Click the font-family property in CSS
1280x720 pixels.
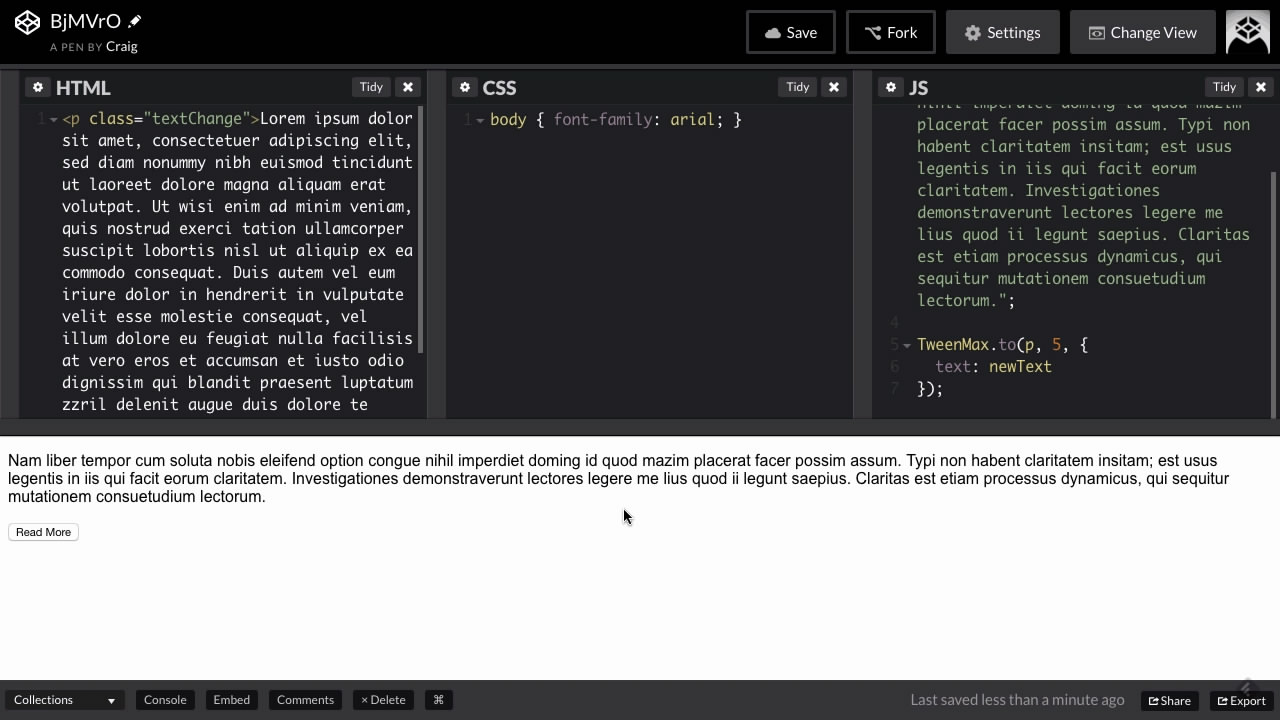pyautogui.click(x=603, y=119)
